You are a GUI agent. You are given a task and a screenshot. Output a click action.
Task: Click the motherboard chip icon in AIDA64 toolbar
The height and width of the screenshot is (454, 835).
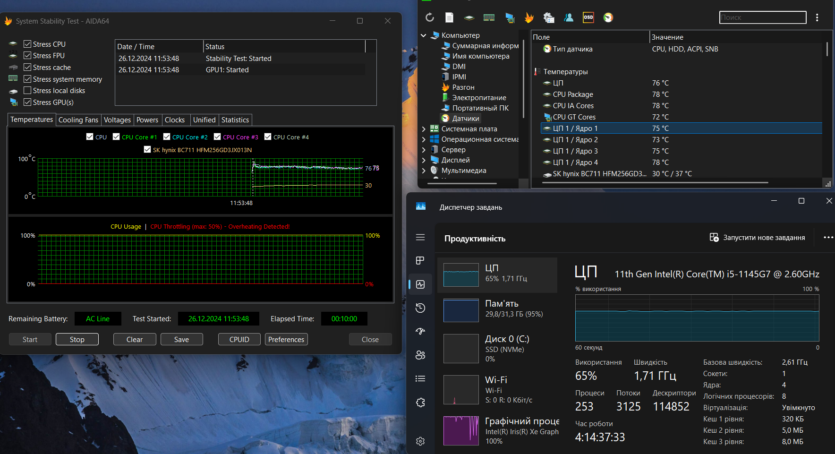click(x=469, y=18)
